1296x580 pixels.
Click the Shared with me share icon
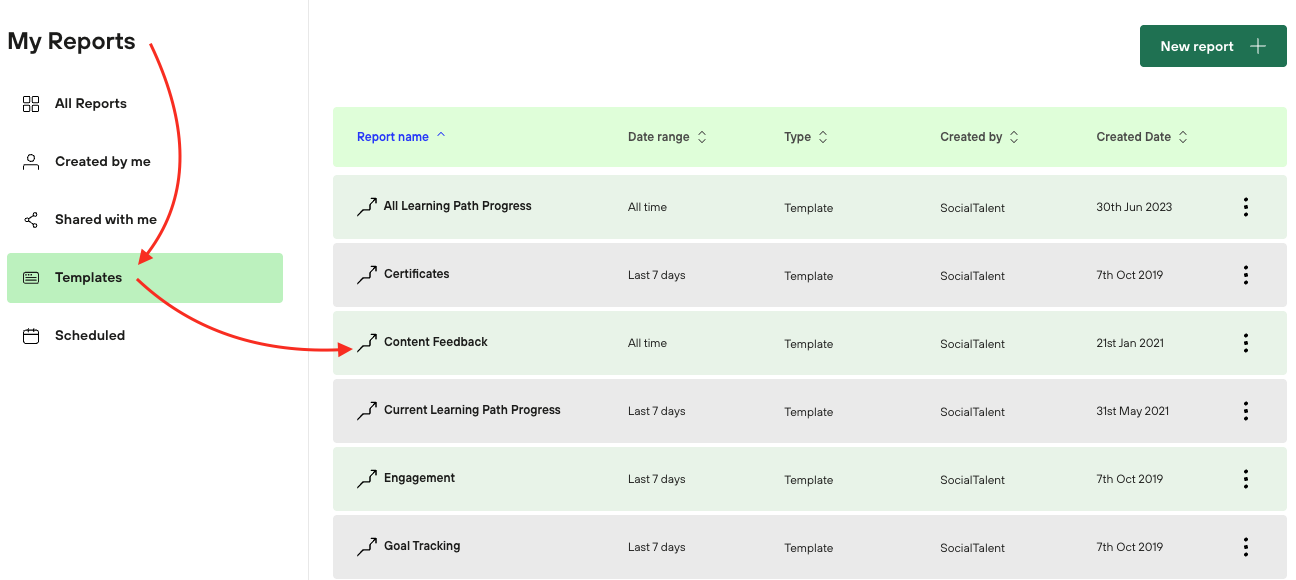tap(31, 220)
